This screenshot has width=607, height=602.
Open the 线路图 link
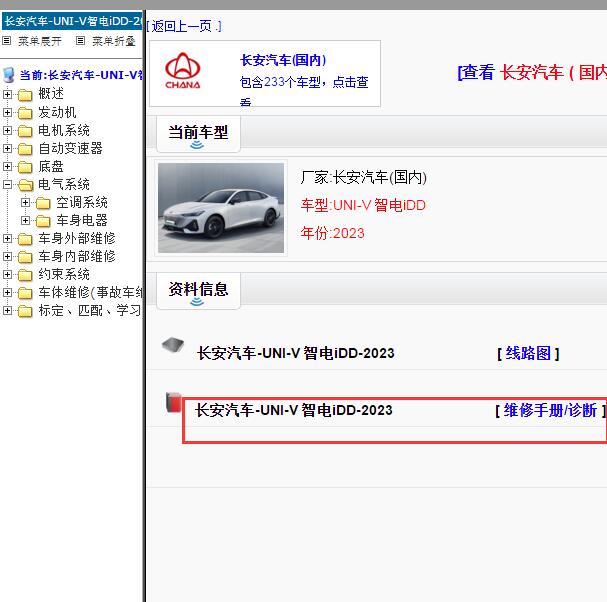coord(528,353)
